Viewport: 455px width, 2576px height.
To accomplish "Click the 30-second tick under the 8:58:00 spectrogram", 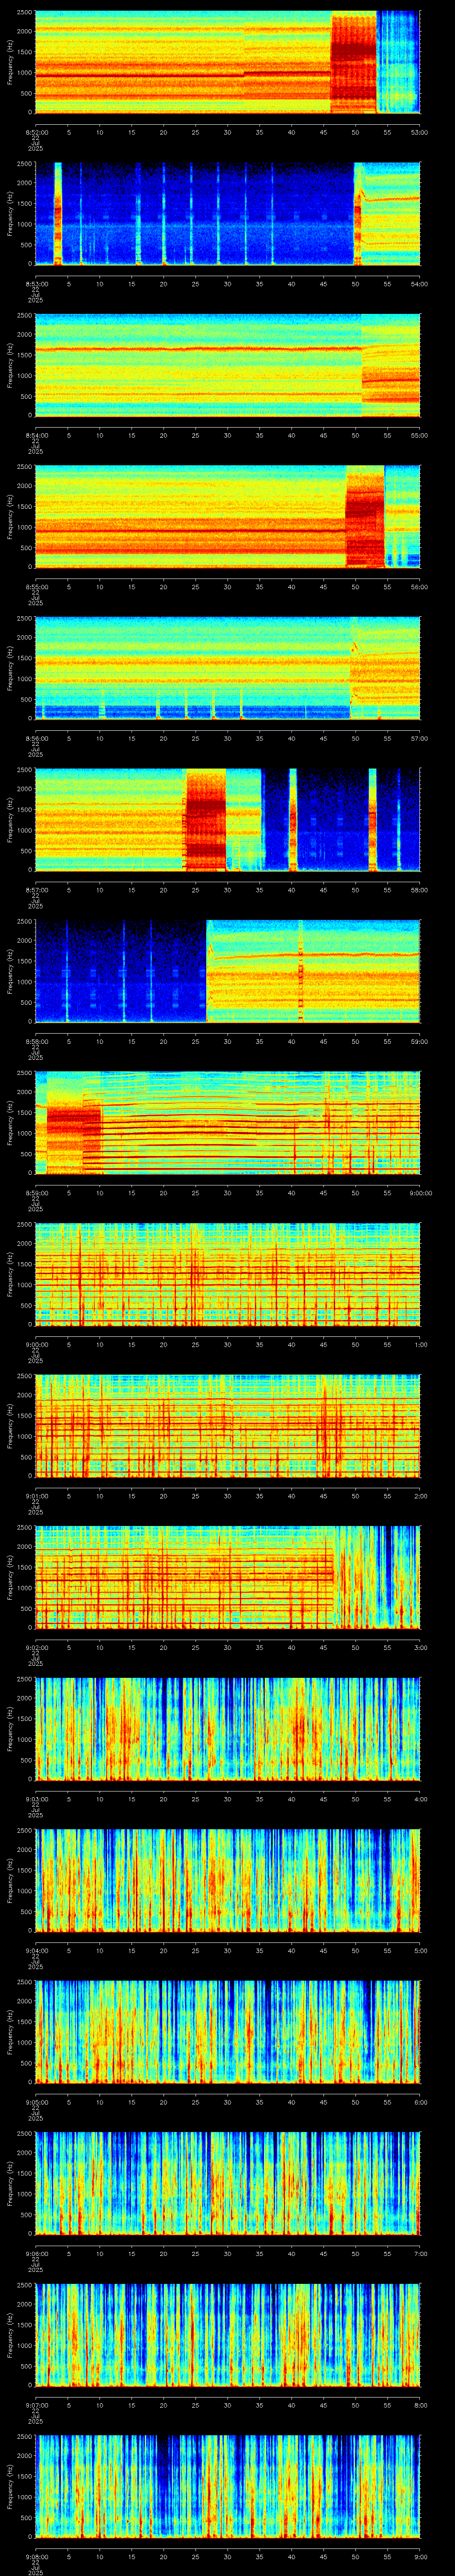I will pyautogui.click(x=227, y=1041).
